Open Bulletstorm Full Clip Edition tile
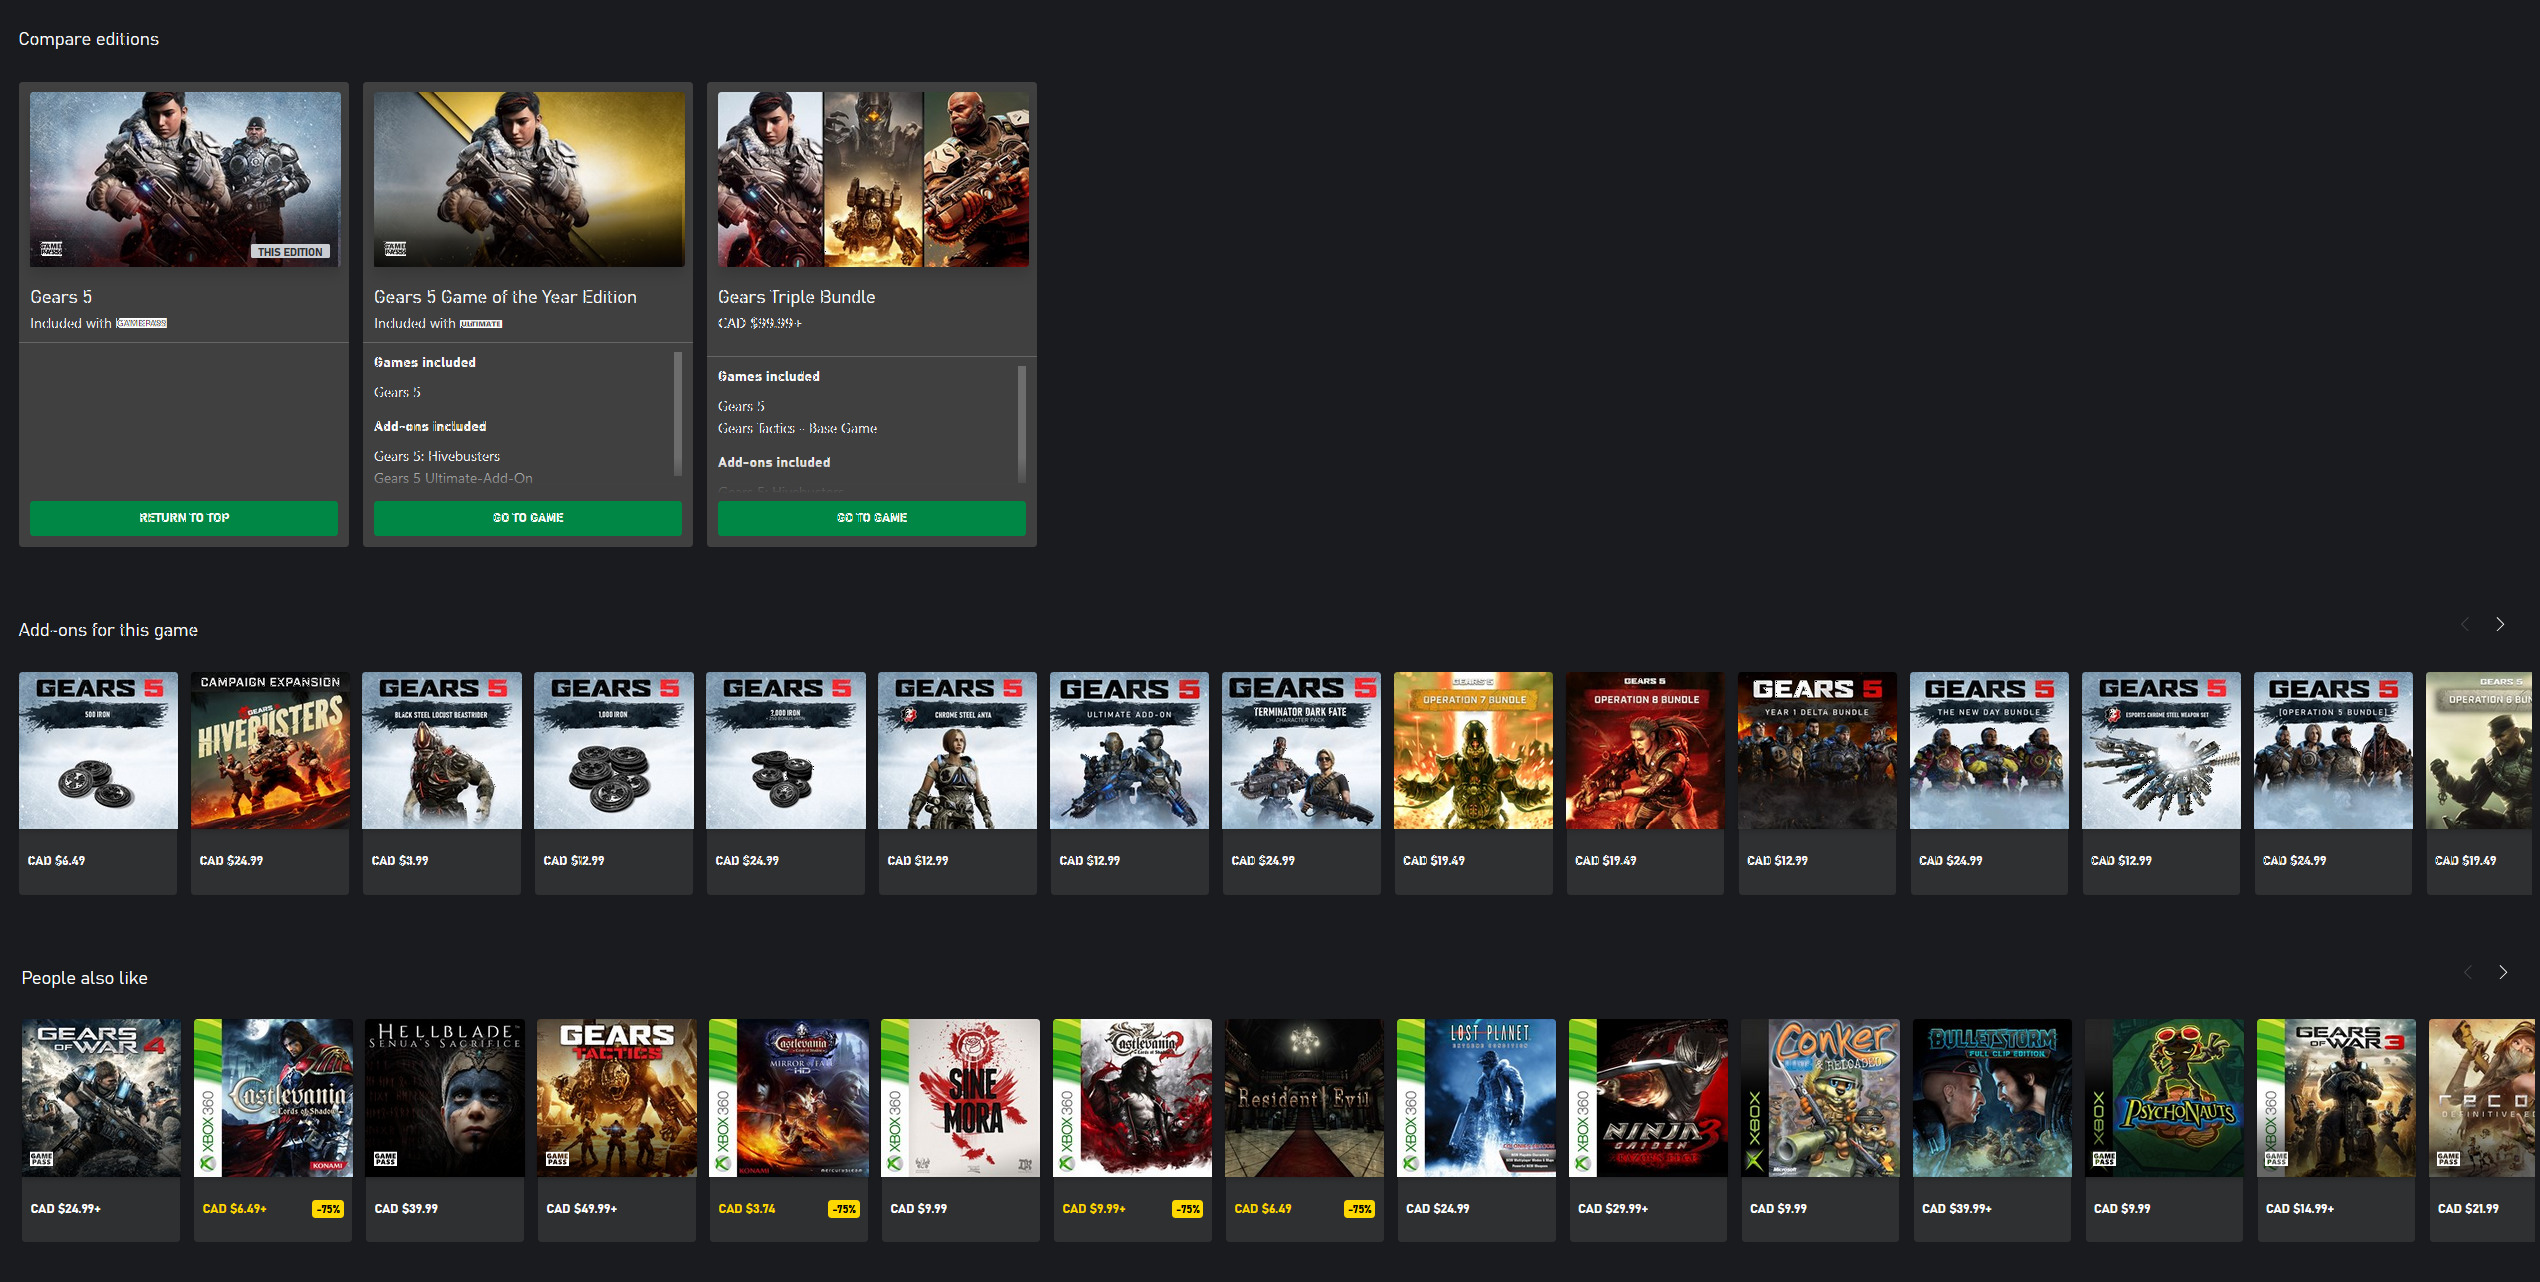This screenshot has height=1282, width=2540. (1993, 1130)
